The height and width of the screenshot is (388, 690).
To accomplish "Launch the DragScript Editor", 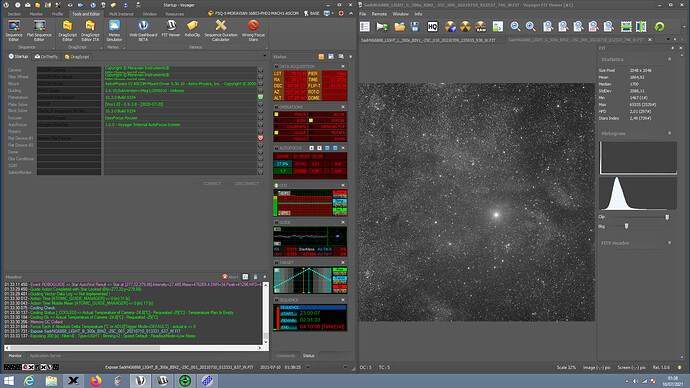I will pos(67,30).
